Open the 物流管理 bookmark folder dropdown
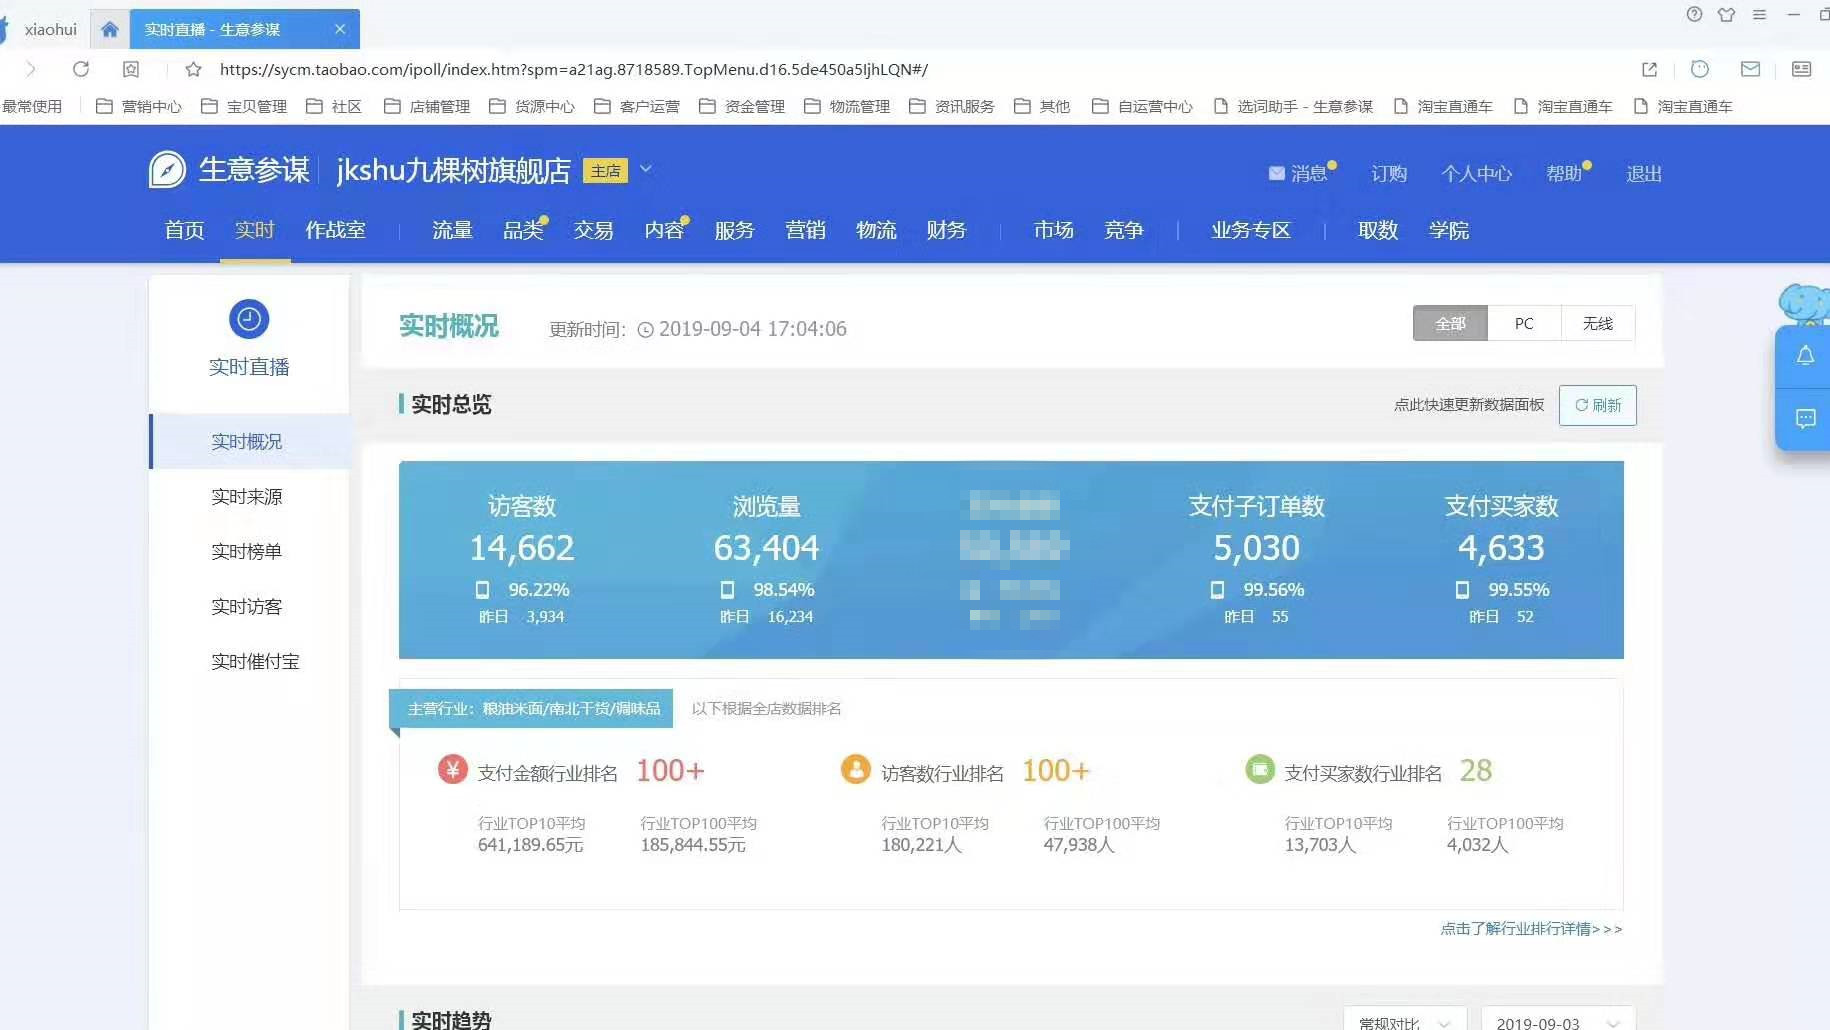1830x1030 pixels. (x=847, y=106)
